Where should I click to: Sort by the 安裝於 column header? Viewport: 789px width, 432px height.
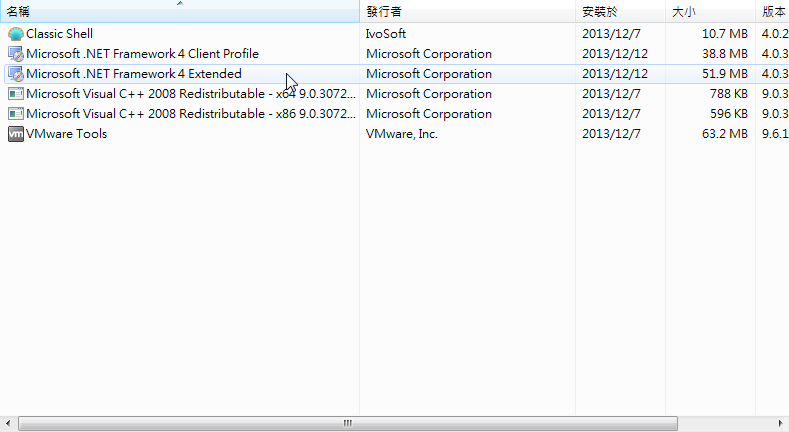pyautogui.click(x=620, y=11)
